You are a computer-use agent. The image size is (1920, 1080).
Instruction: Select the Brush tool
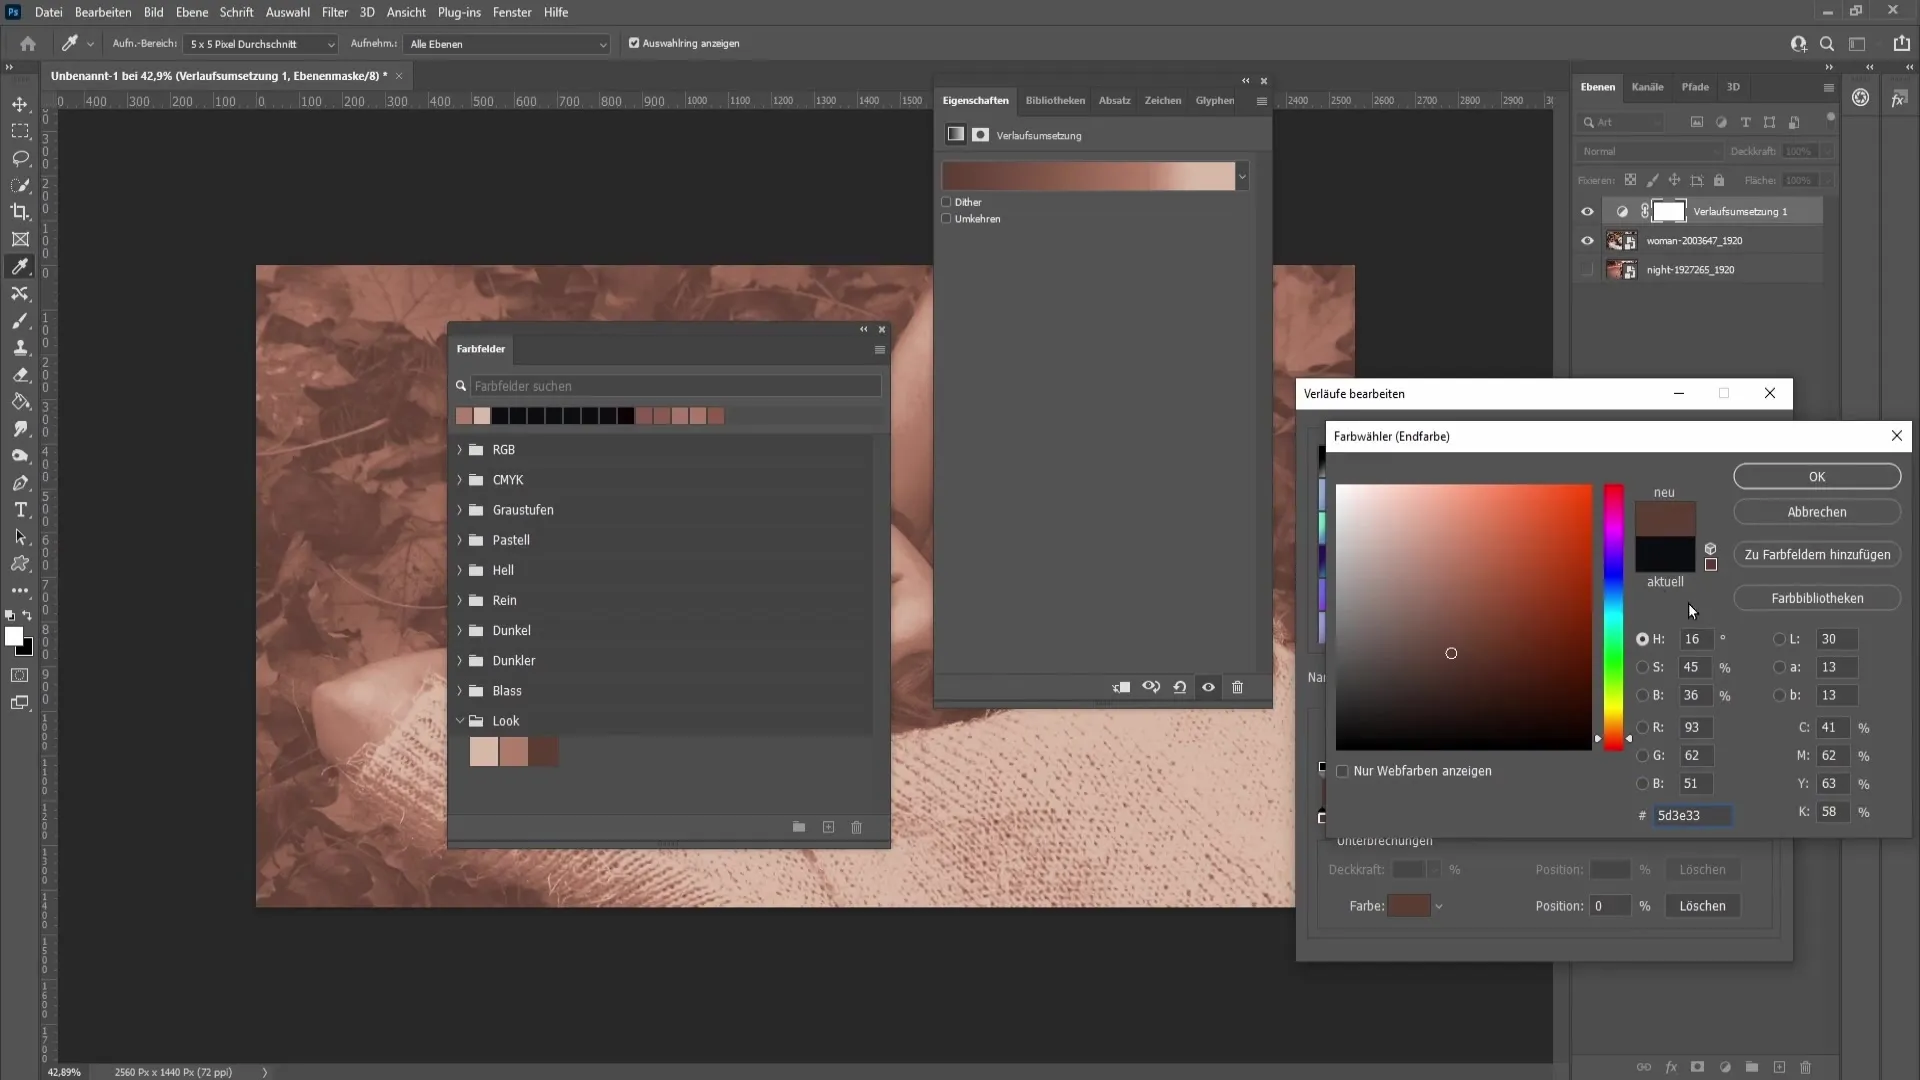coord(20,321)
